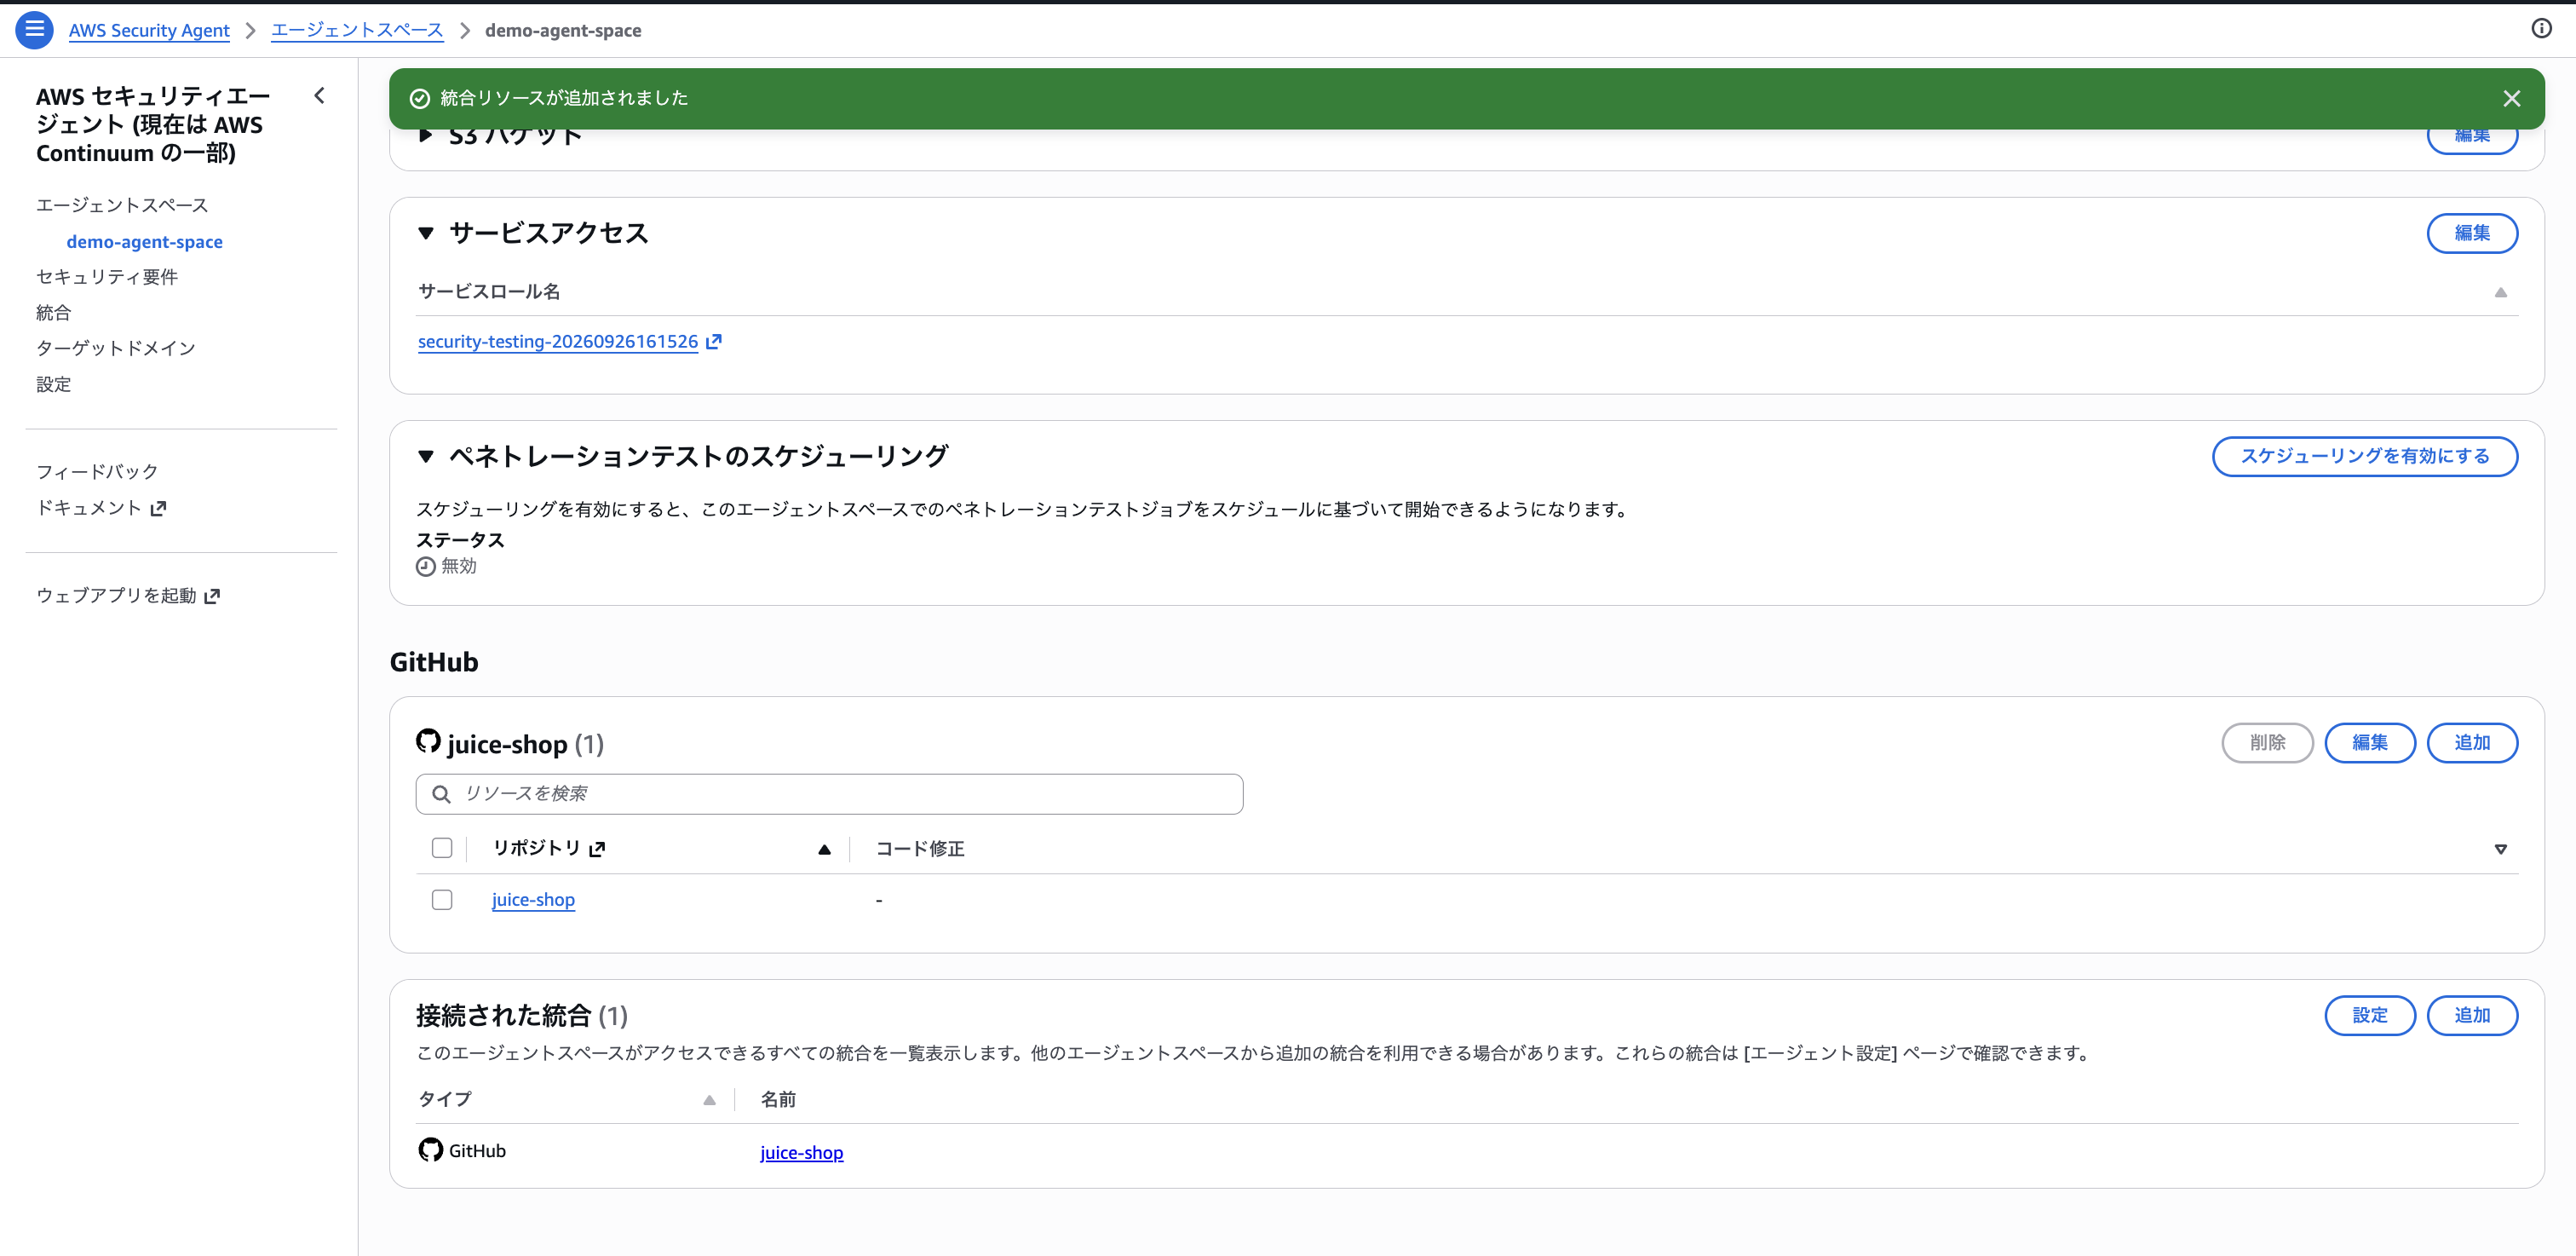
Task: Open セキュリティ要件 in side navigation
Action: pyautogui.click(x=107, y=277)
